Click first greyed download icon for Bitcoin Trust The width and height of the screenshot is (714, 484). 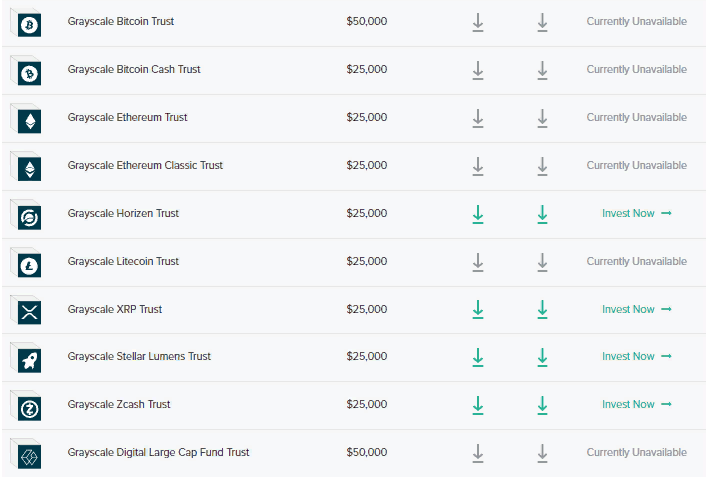478,22
